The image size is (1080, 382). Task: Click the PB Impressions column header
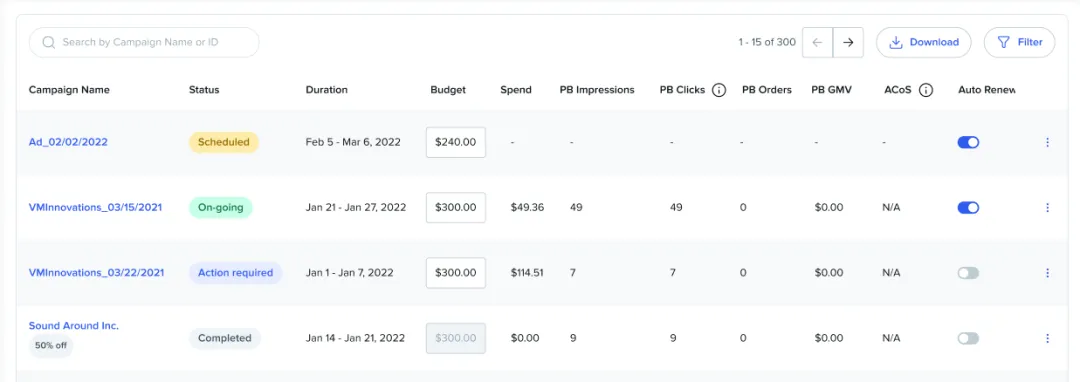tap(597, 90)
